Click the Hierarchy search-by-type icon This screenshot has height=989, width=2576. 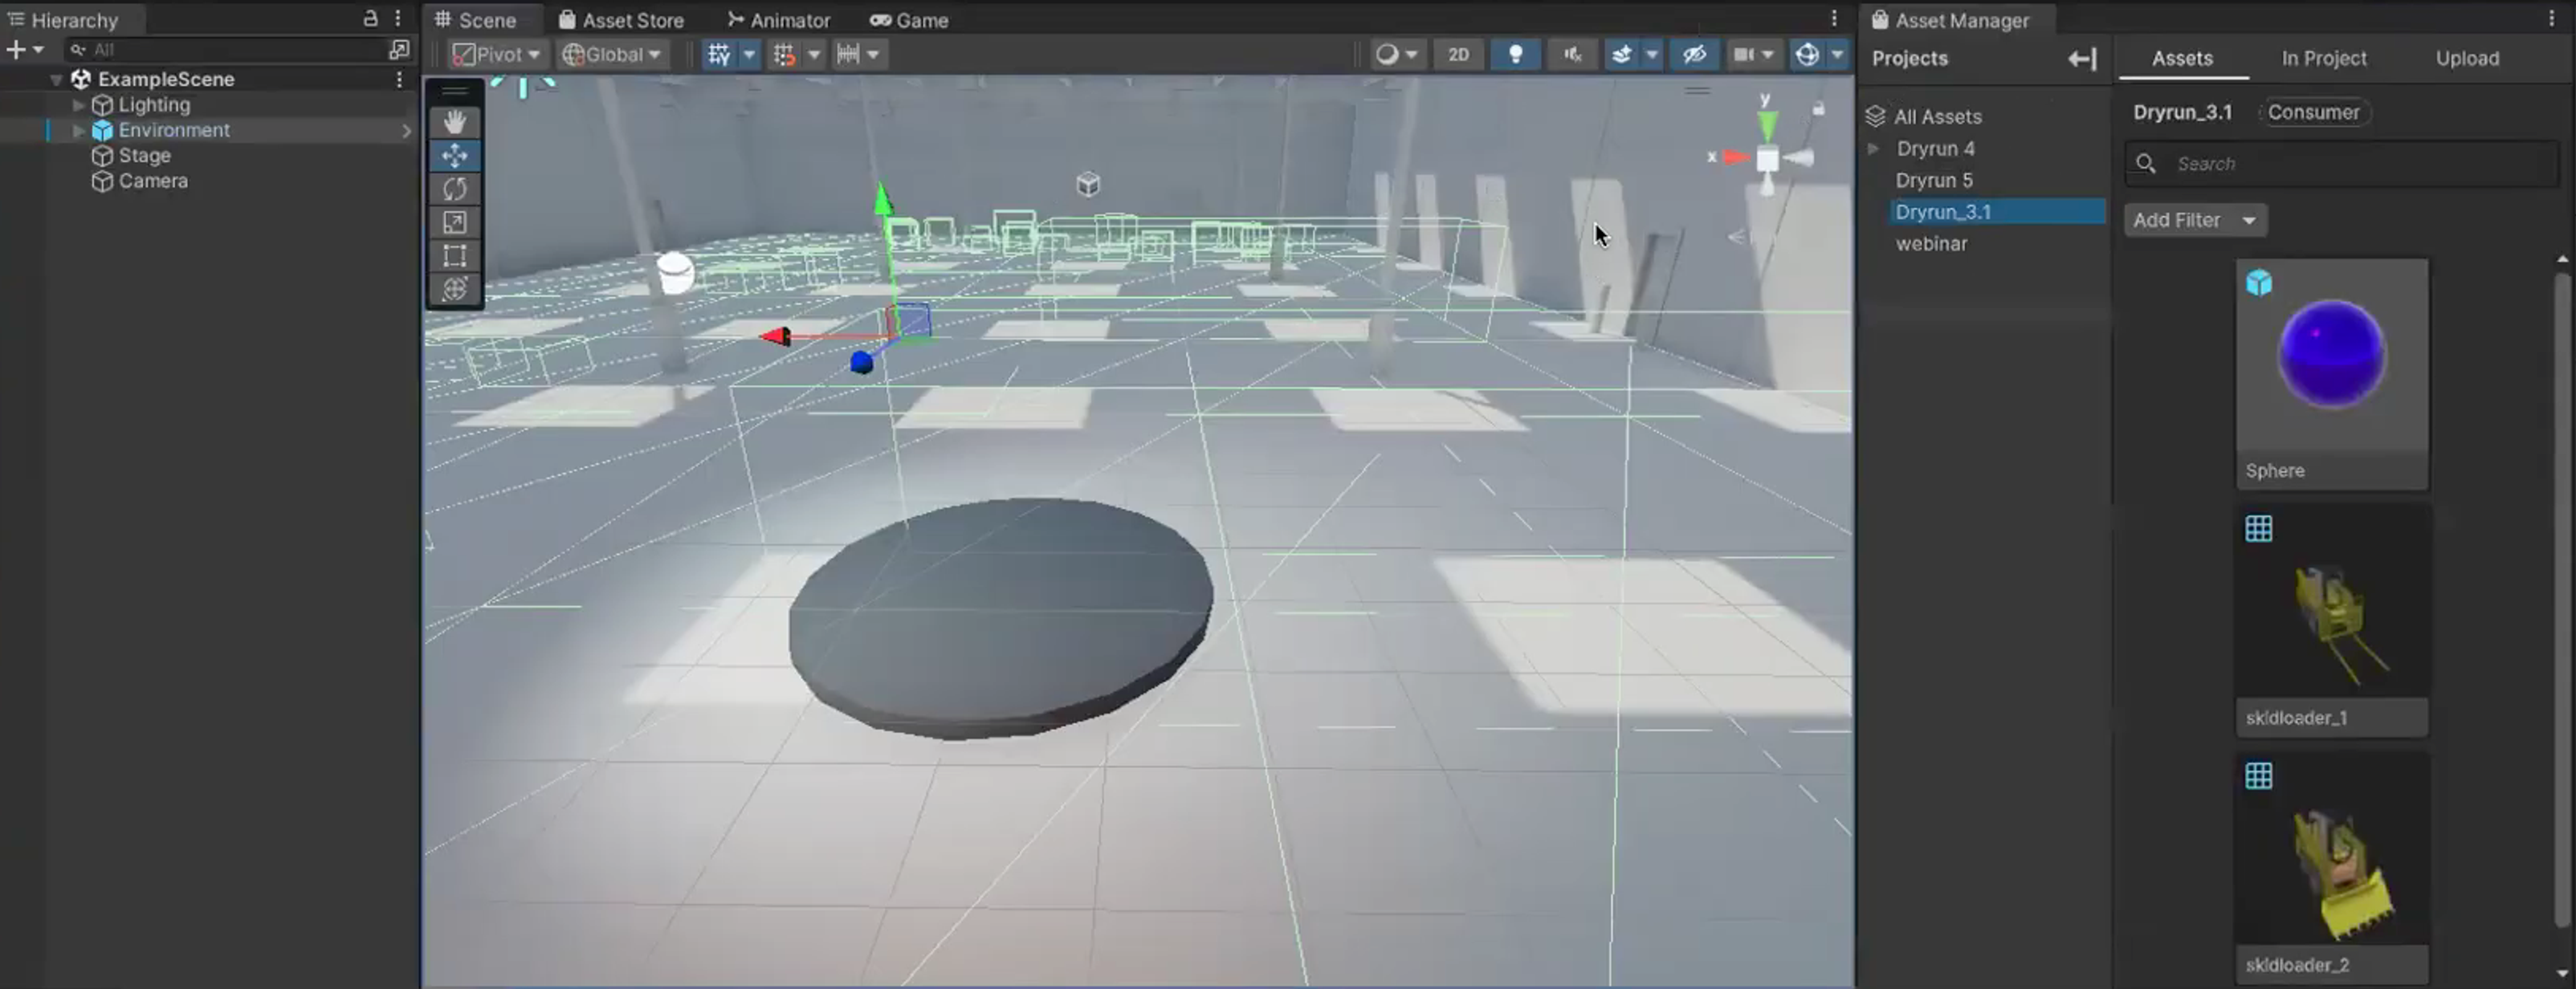point(399,49)
